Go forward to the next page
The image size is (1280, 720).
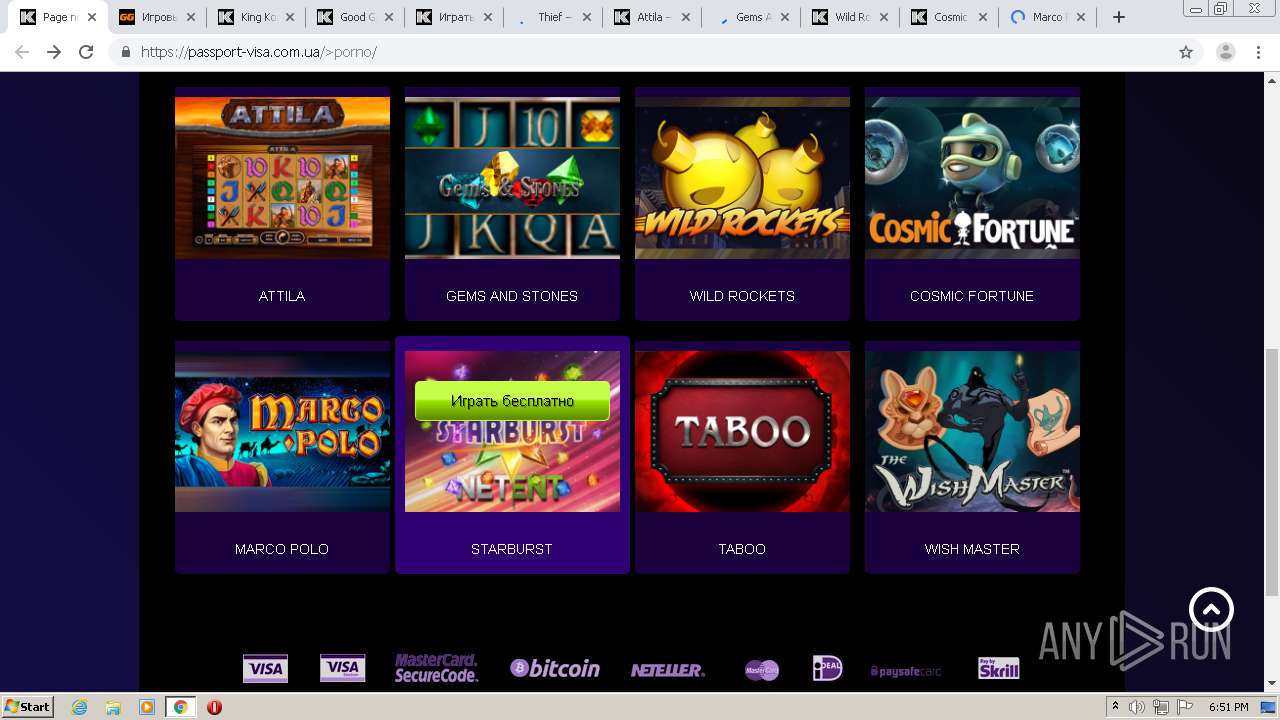pos(54,52)
